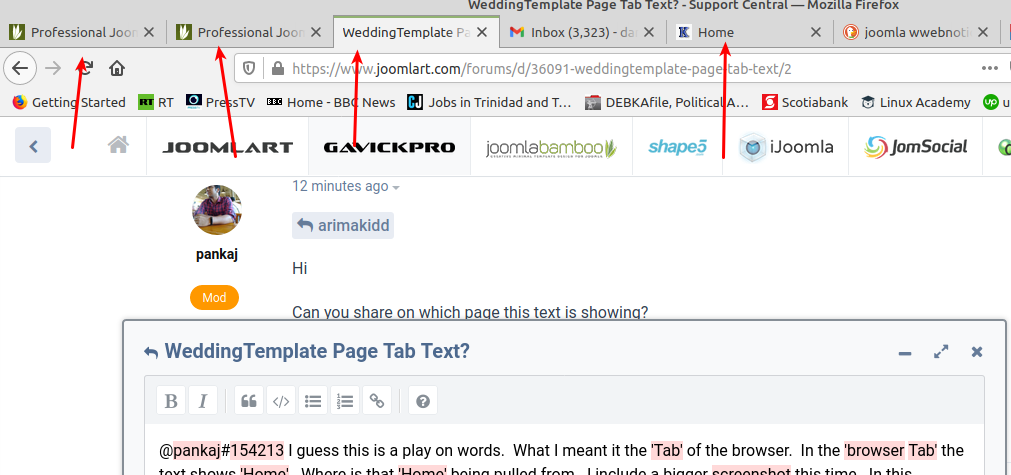Open the iJoomla logo link
The height and width of the screenshot is (475, 1011).
coord(785,147)
